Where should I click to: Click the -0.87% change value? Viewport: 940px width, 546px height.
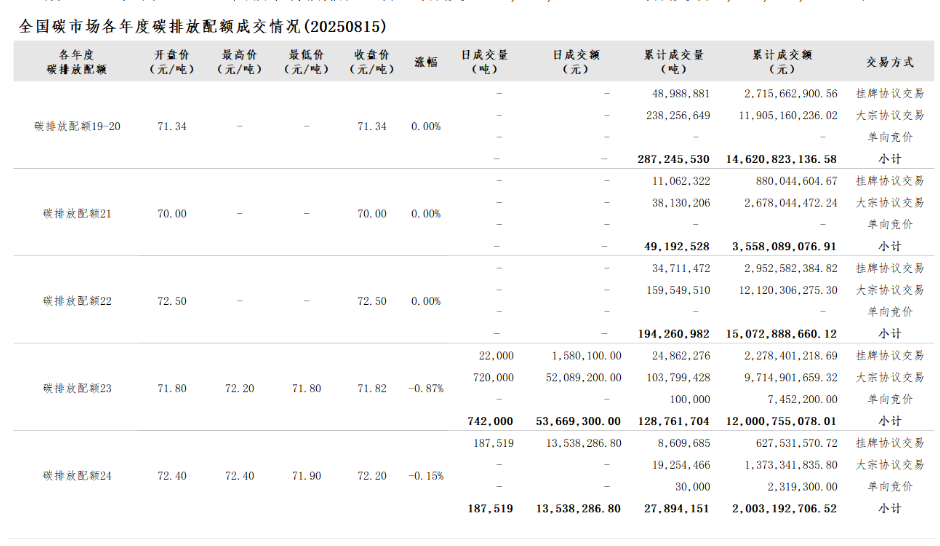tap(426, 388)
